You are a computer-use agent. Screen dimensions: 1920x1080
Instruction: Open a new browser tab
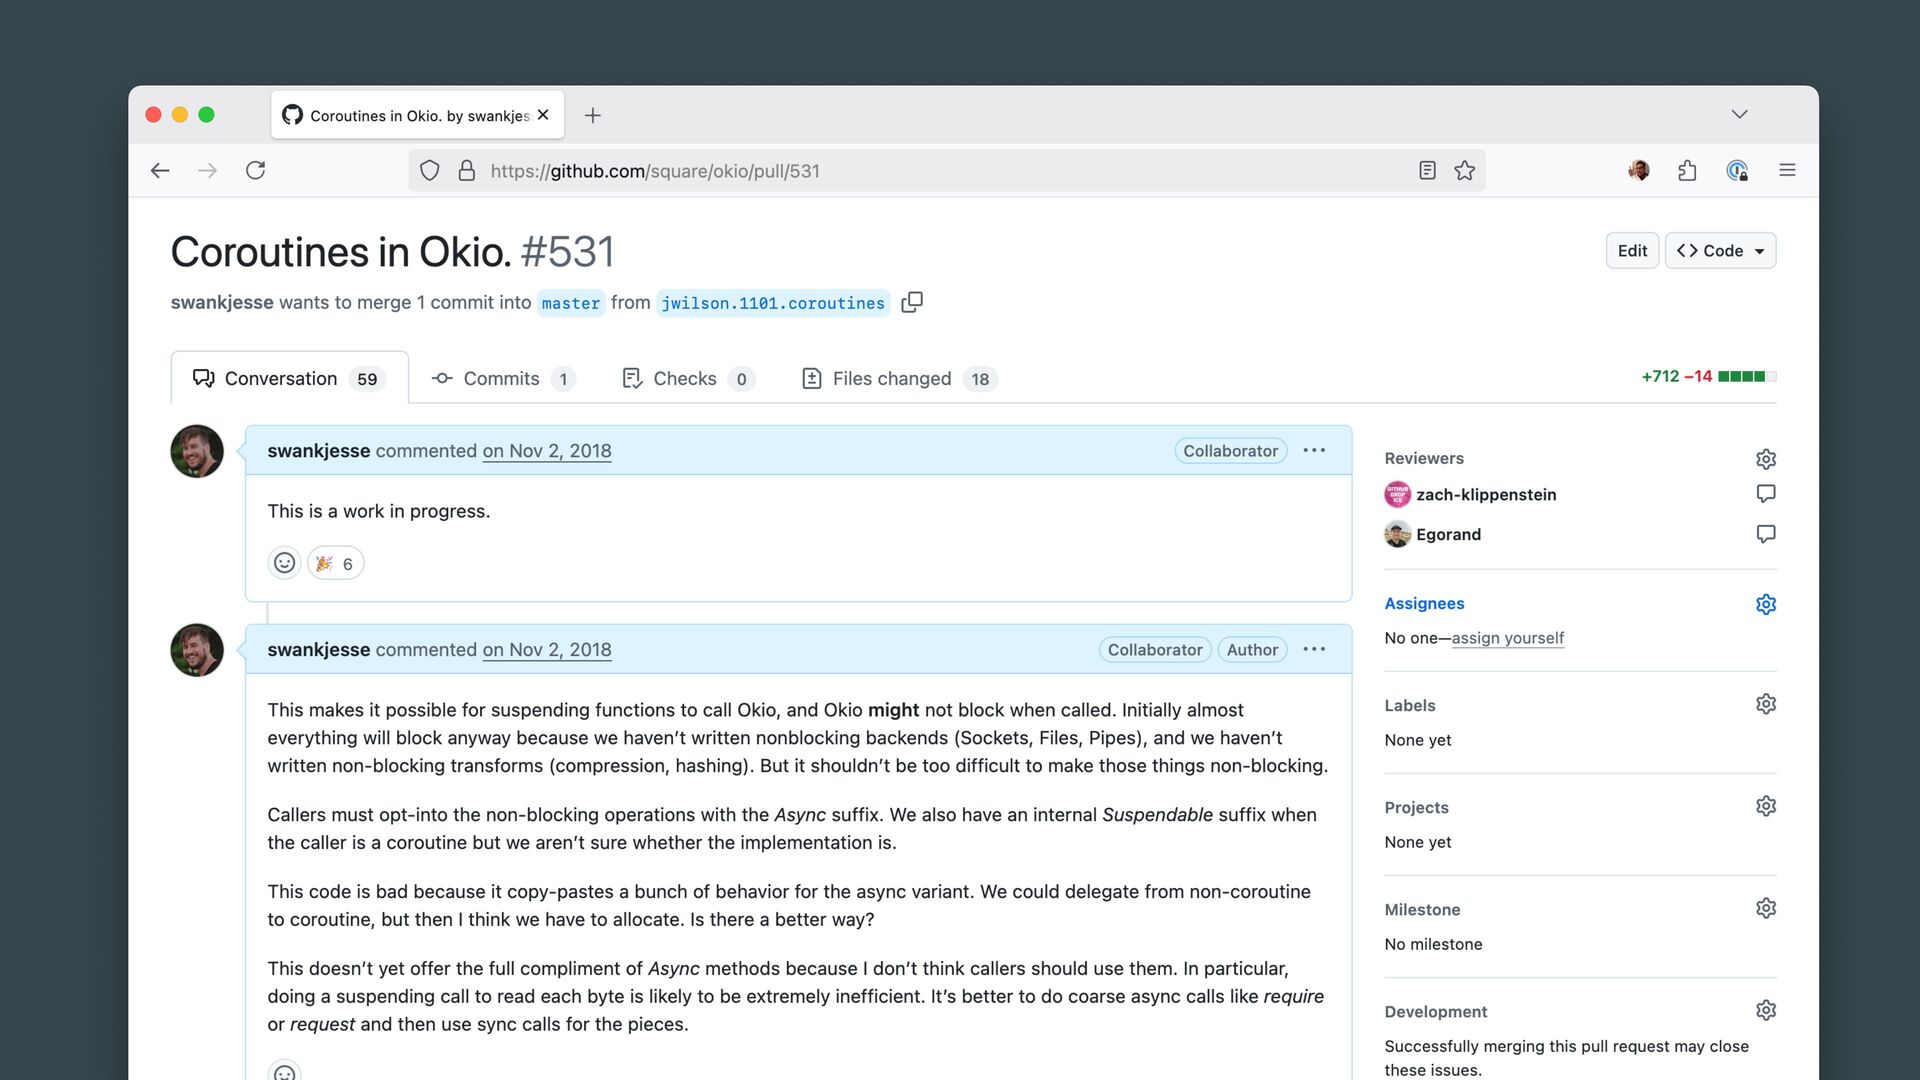(x=593, y=116)
